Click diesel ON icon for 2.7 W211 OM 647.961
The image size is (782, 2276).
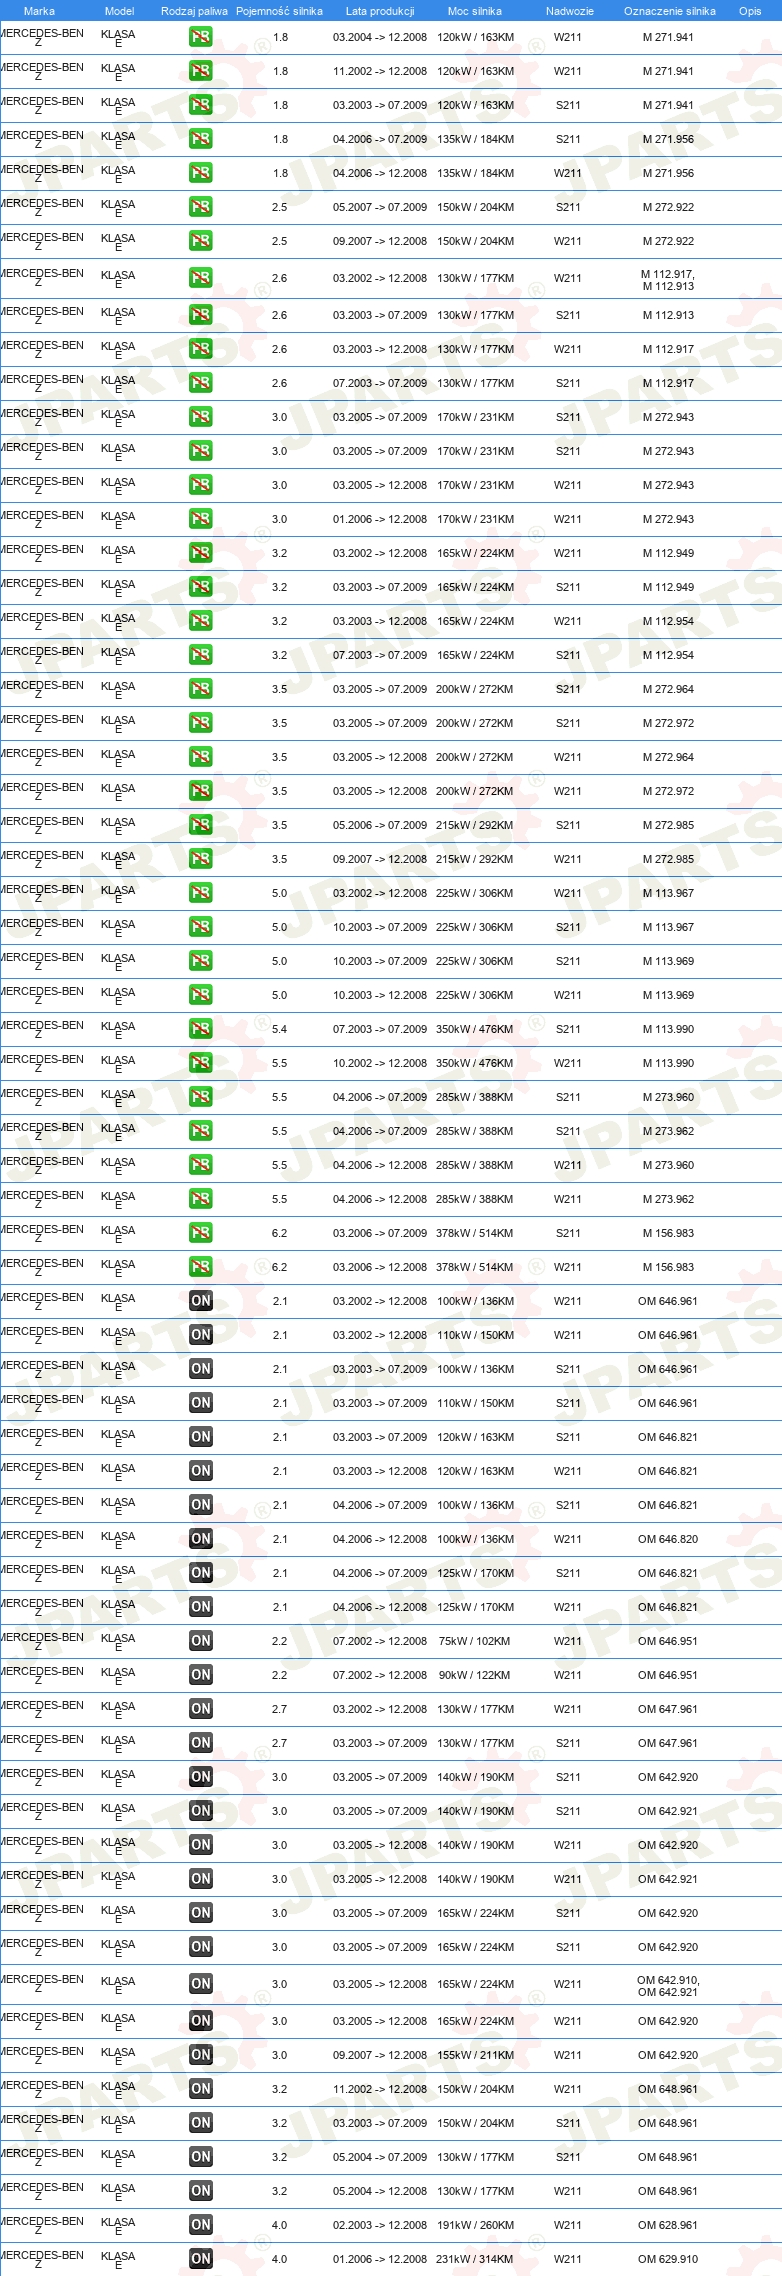201,1709
